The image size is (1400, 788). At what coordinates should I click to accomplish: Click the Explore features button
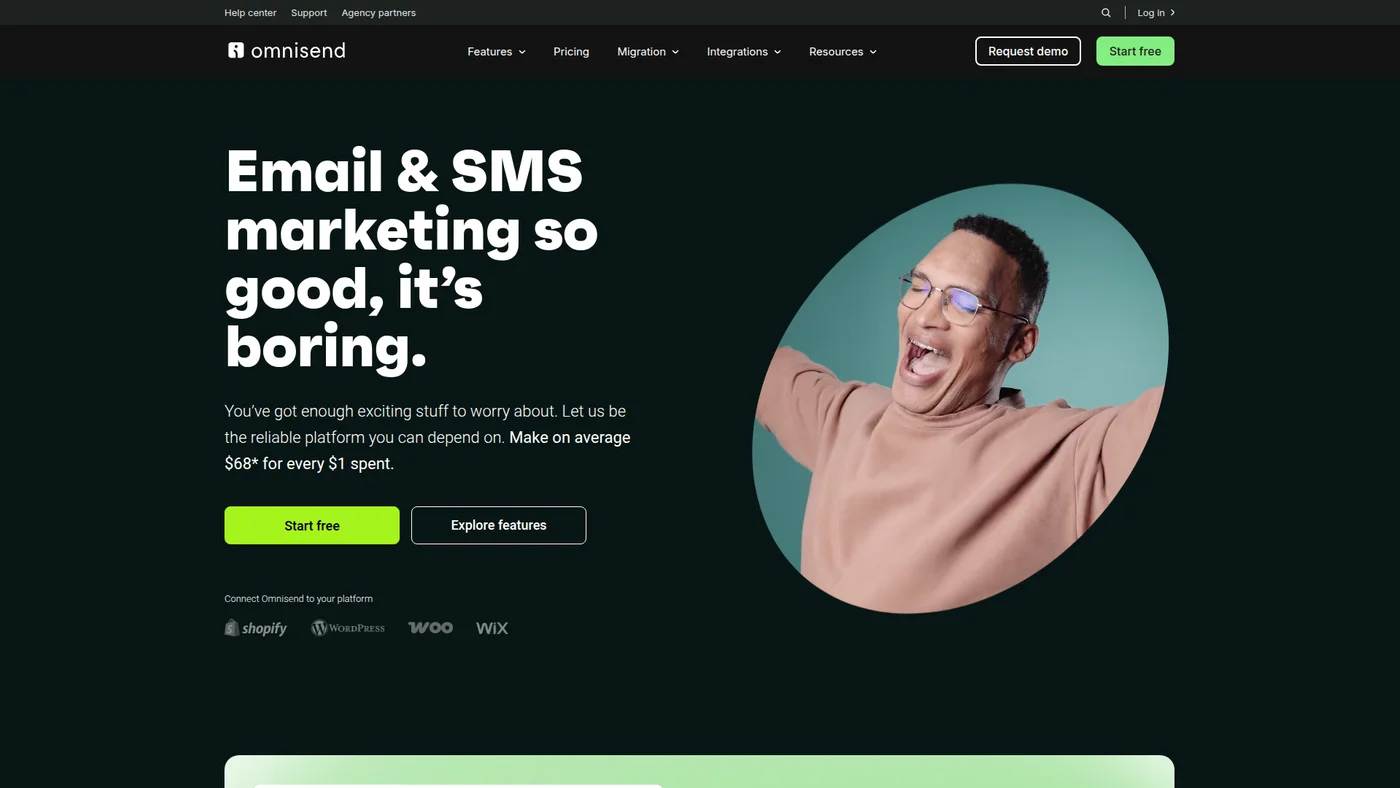point(499,525)
